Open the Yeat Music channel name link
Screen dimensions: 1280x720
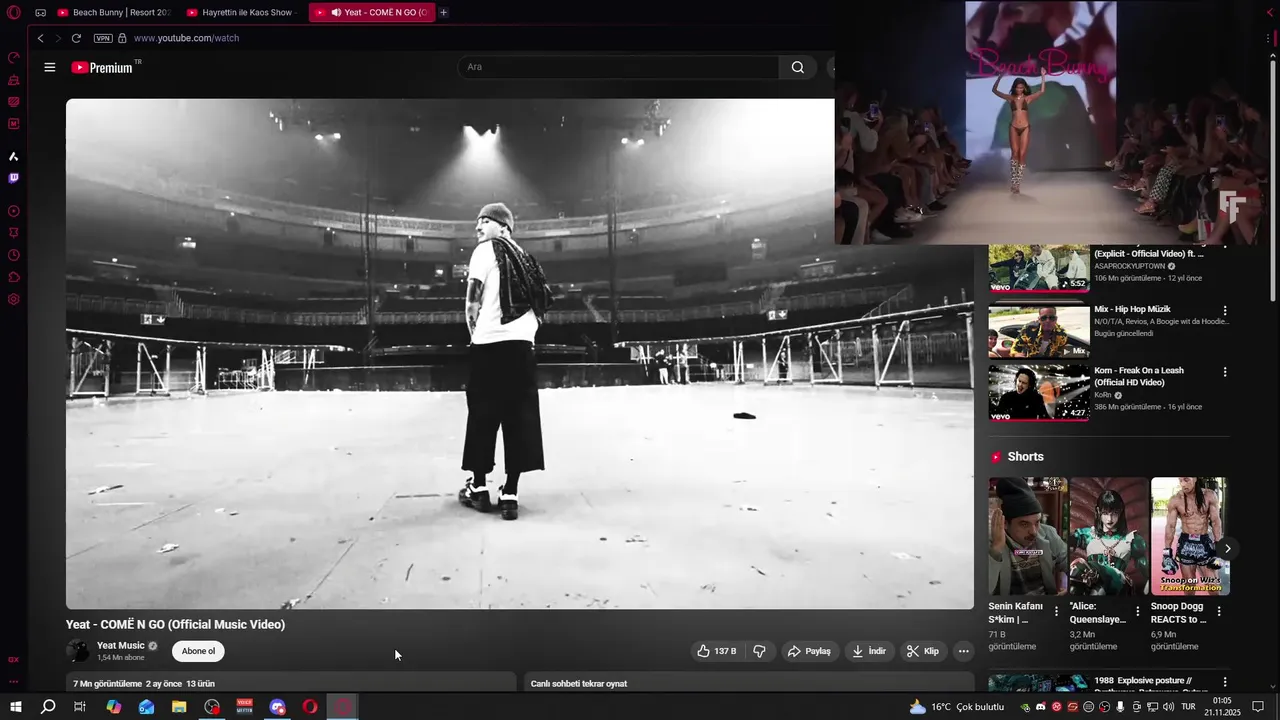click(x=121, y=646)
